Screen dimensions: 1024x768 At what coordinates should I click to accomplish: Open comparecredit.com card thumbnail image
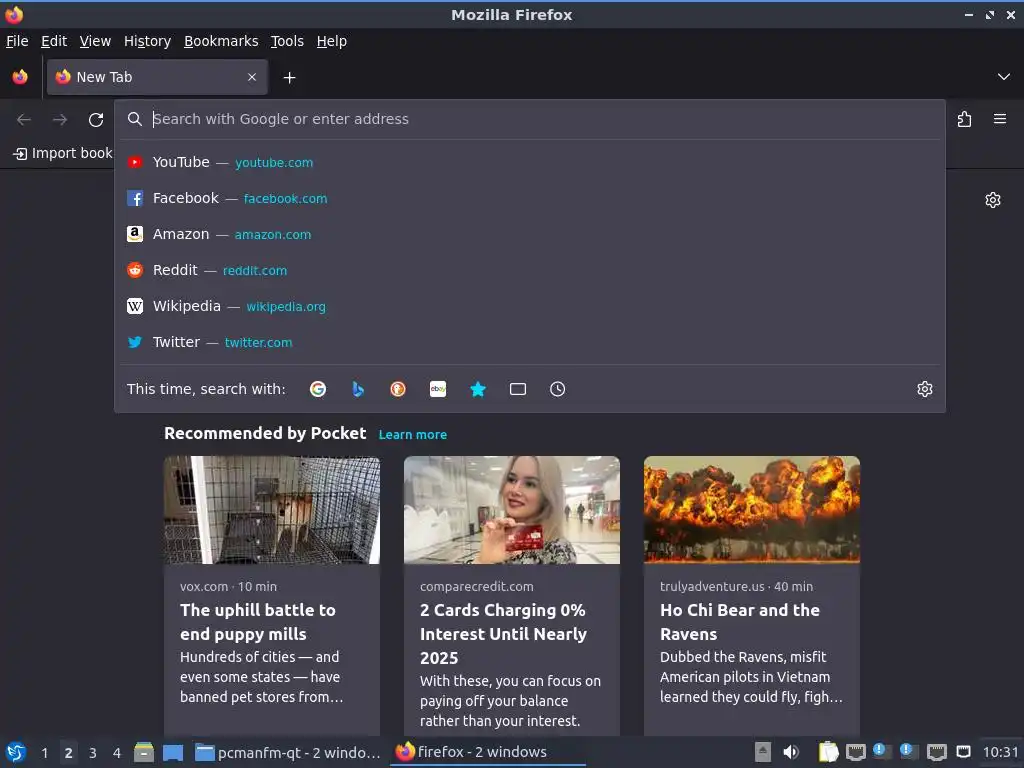[x=512, y=510]
